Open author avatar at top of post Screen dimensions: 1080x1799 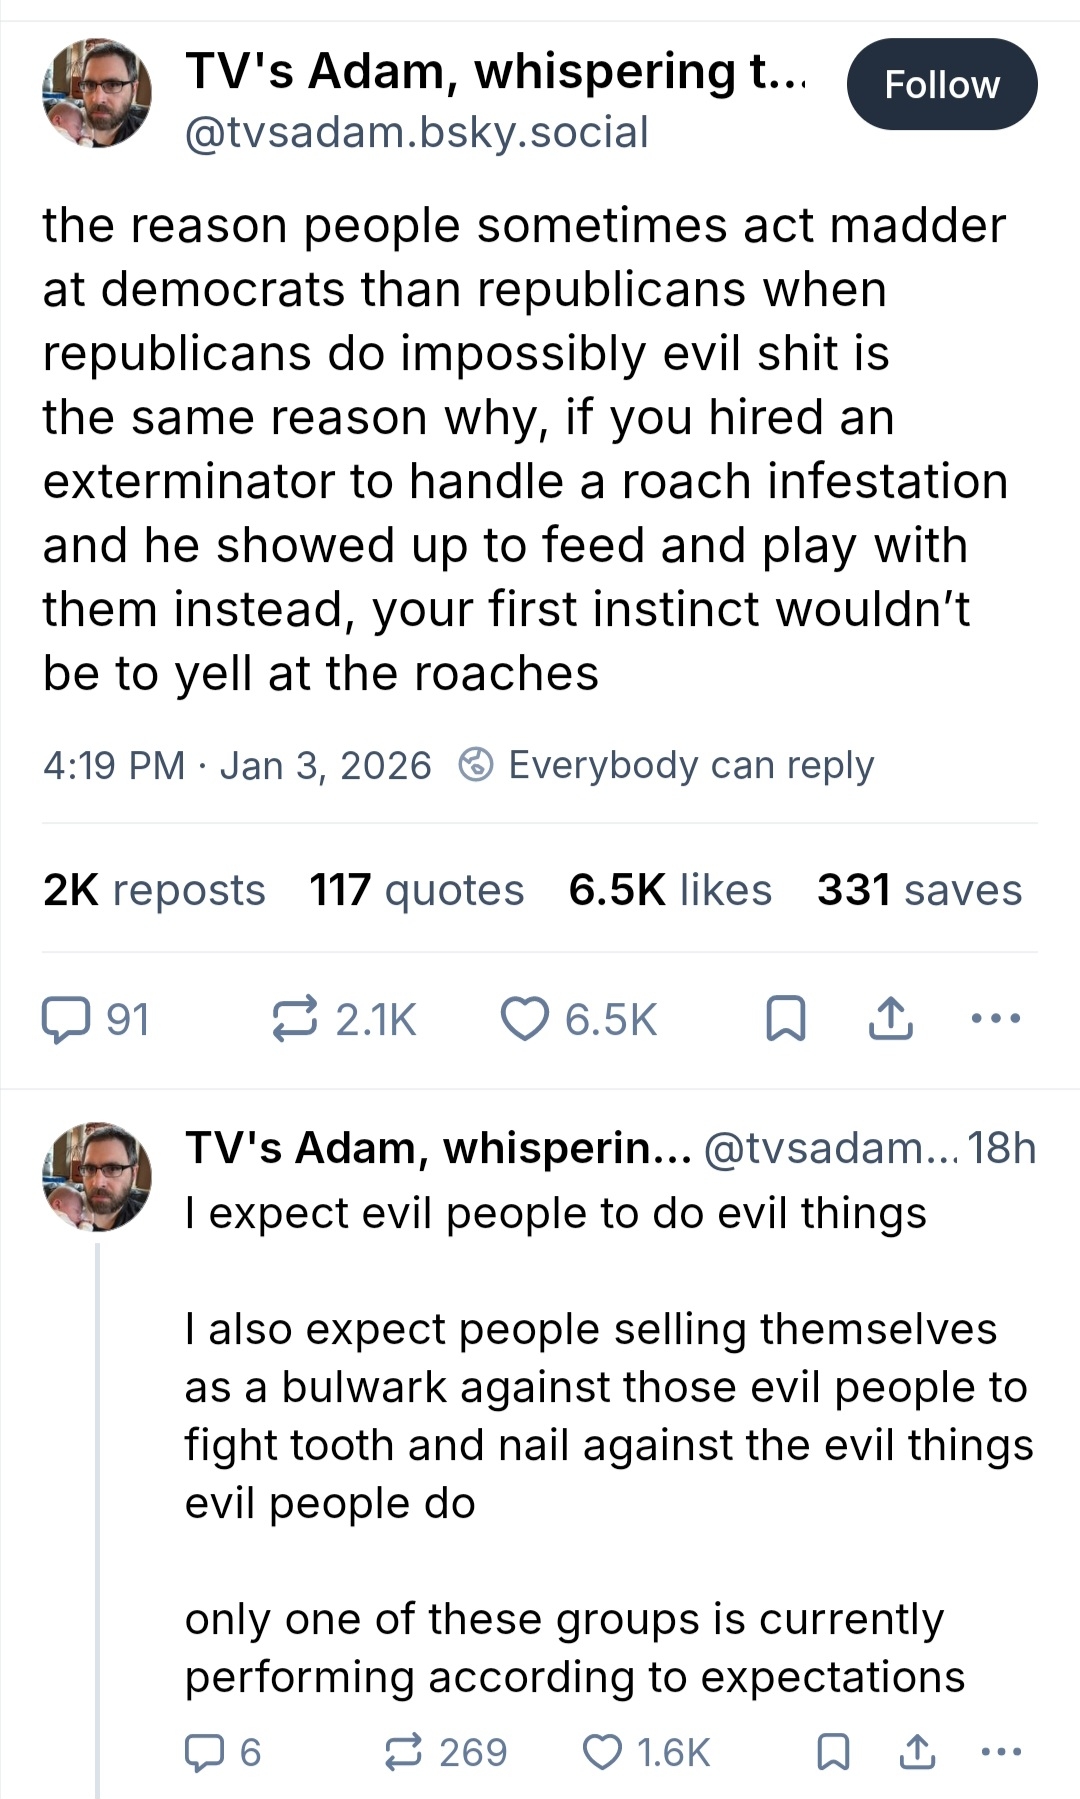pos(97,93)
